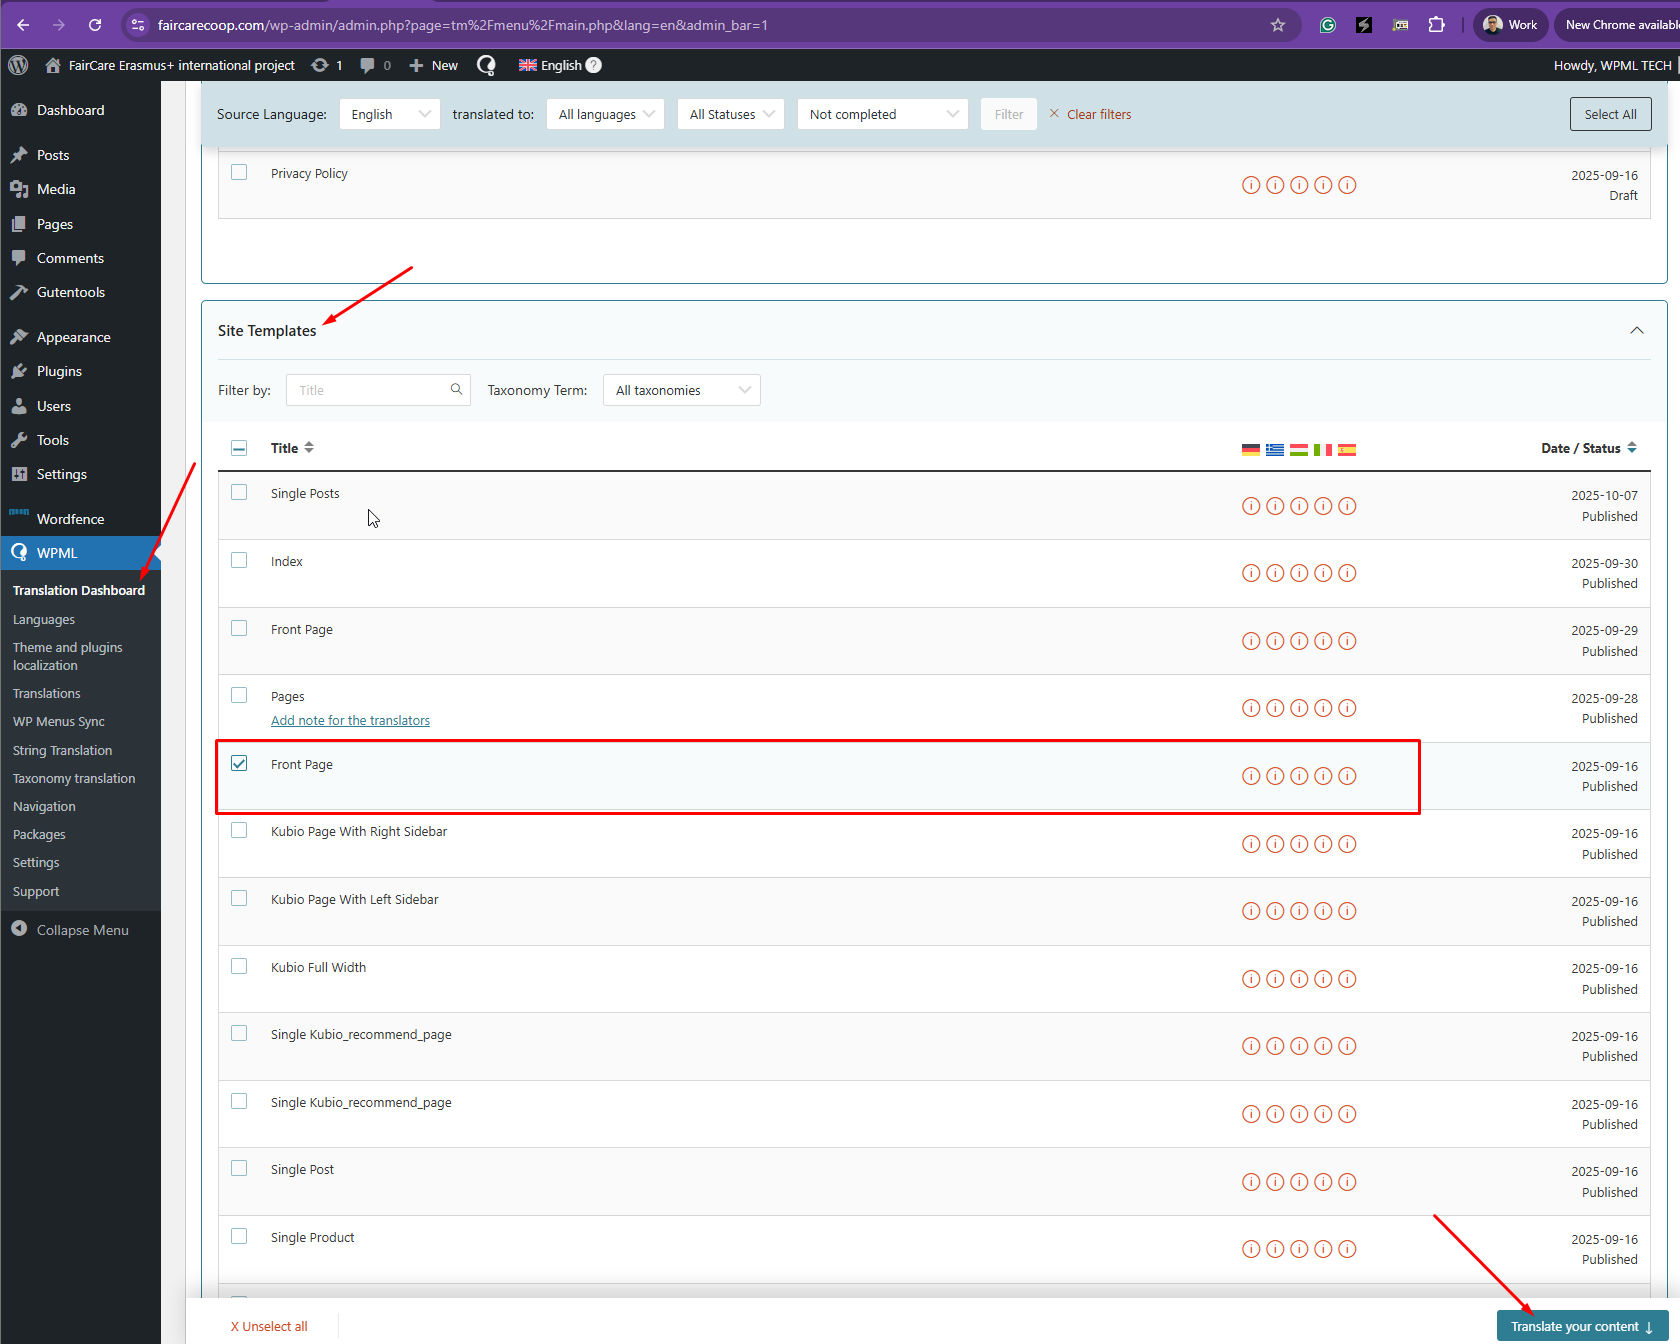Click German flag column header

tap(1250, 449)
